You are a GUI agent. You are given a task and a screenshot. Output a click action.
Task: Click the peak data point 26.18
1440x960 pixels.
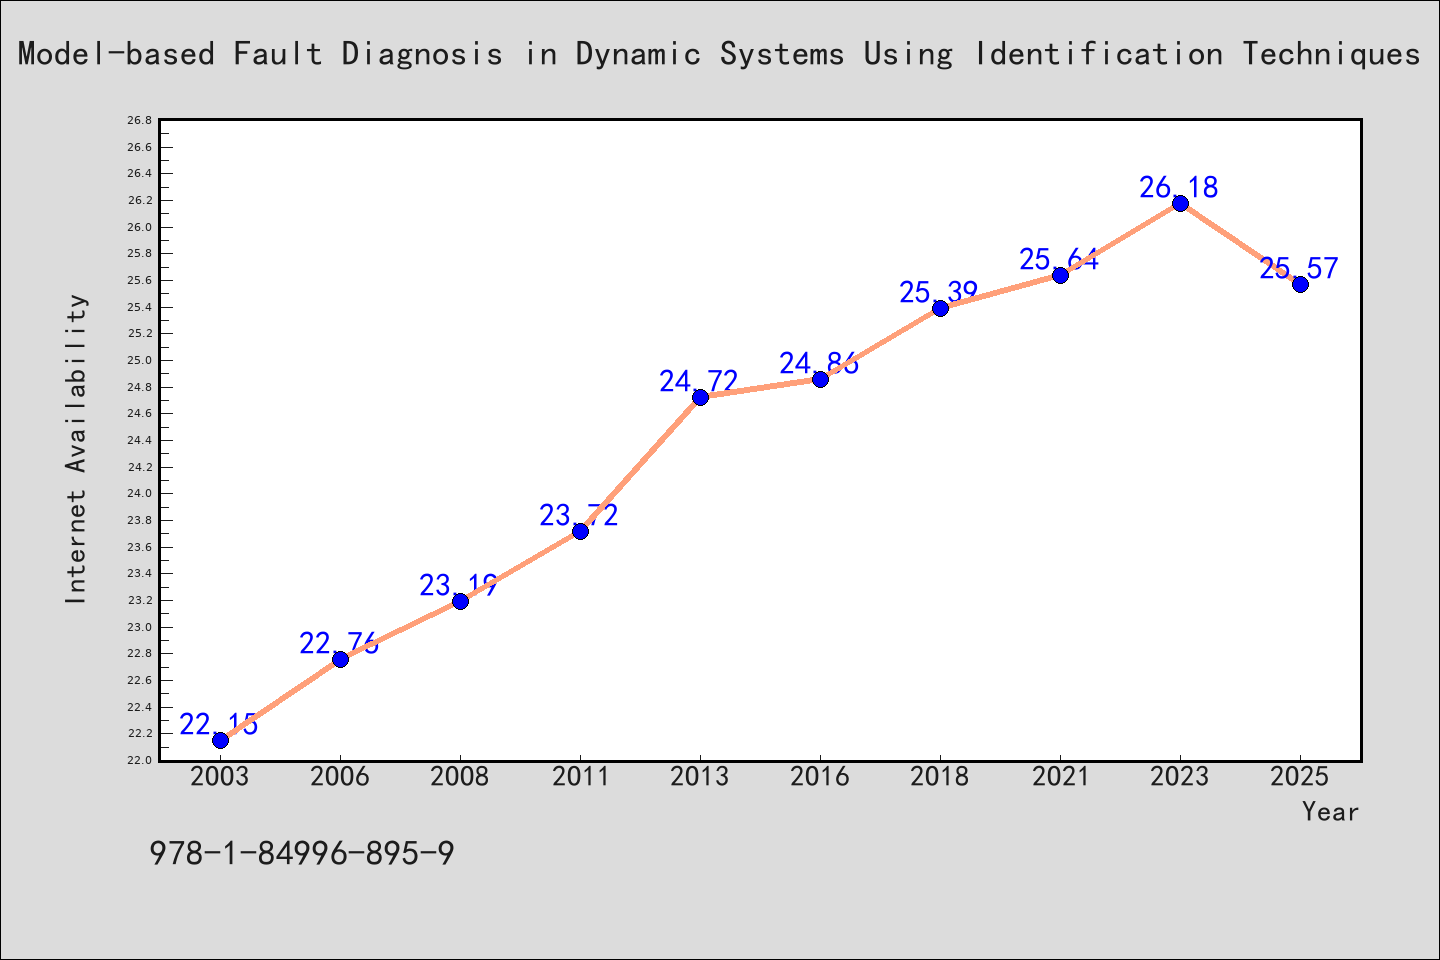pos(1180,203)
